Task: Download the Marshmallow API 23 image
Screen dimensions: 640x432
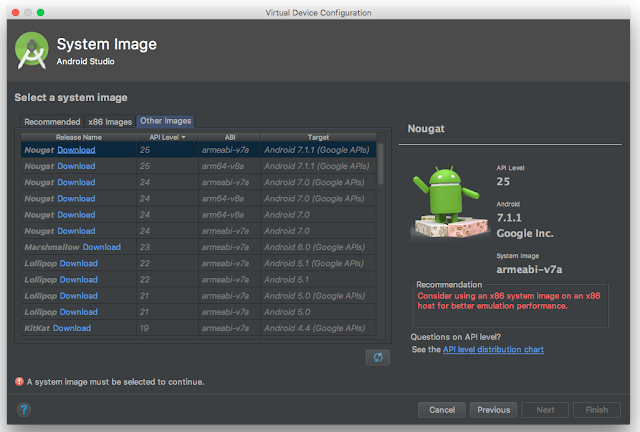Action: pyautogui.click(x=102, y=247)
